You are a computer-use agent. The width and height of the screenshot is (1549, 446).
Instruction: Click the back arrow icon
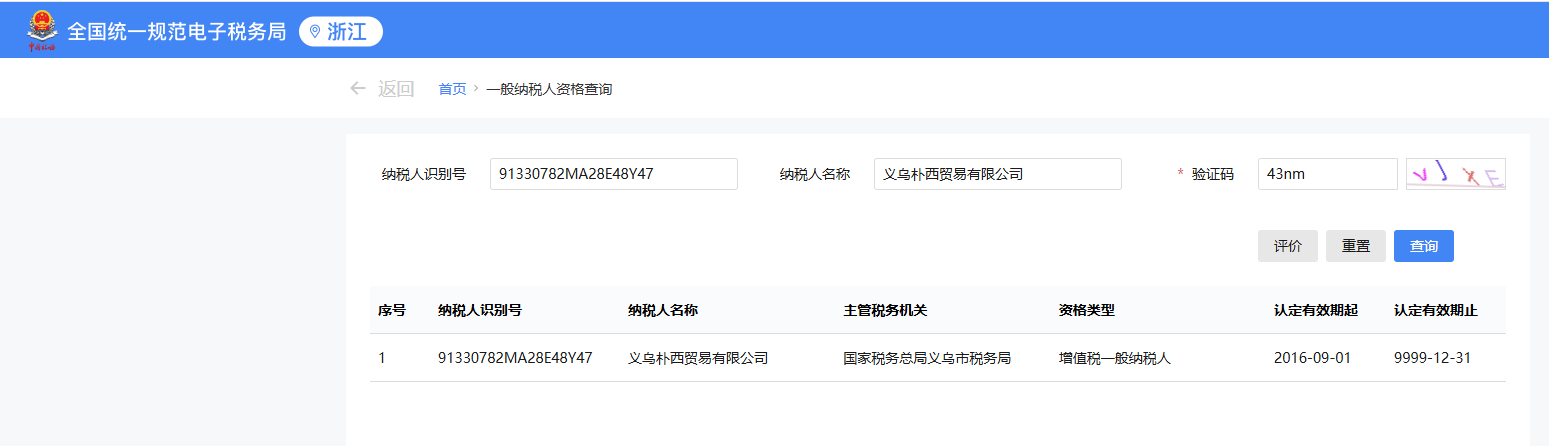pos(358,89)
